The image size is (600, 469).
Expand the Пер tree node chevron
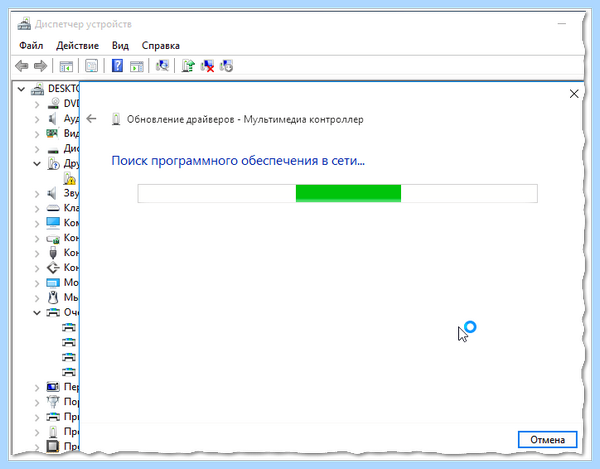[x=37, y=388]
